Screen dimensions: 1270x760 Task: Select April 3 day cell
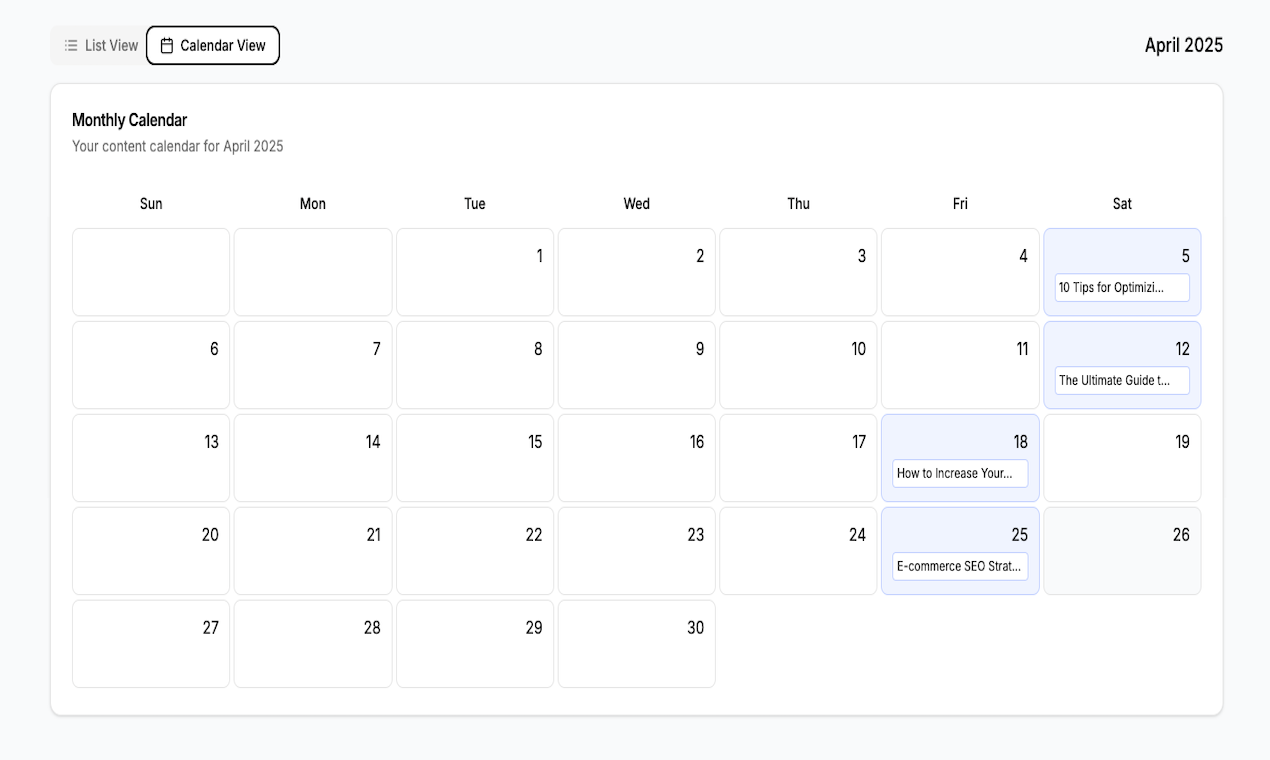click(798, 272)
